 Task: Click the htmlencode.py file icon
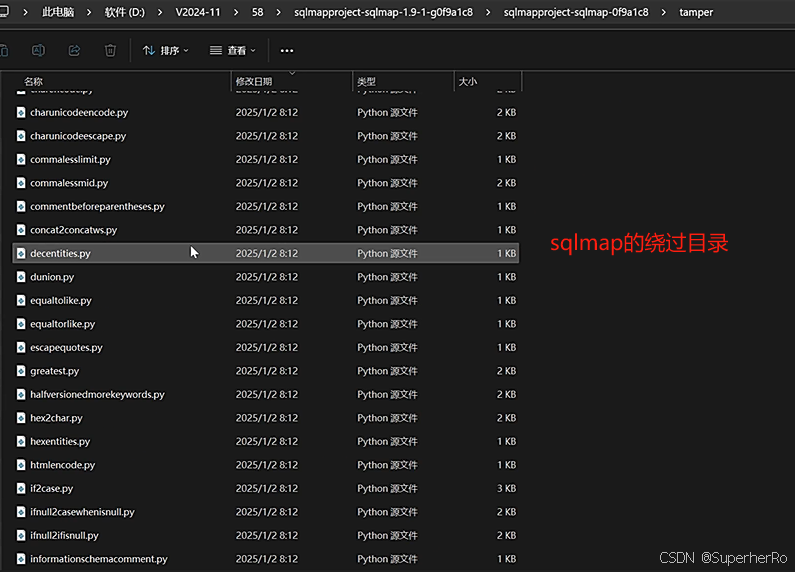[21, 464]
